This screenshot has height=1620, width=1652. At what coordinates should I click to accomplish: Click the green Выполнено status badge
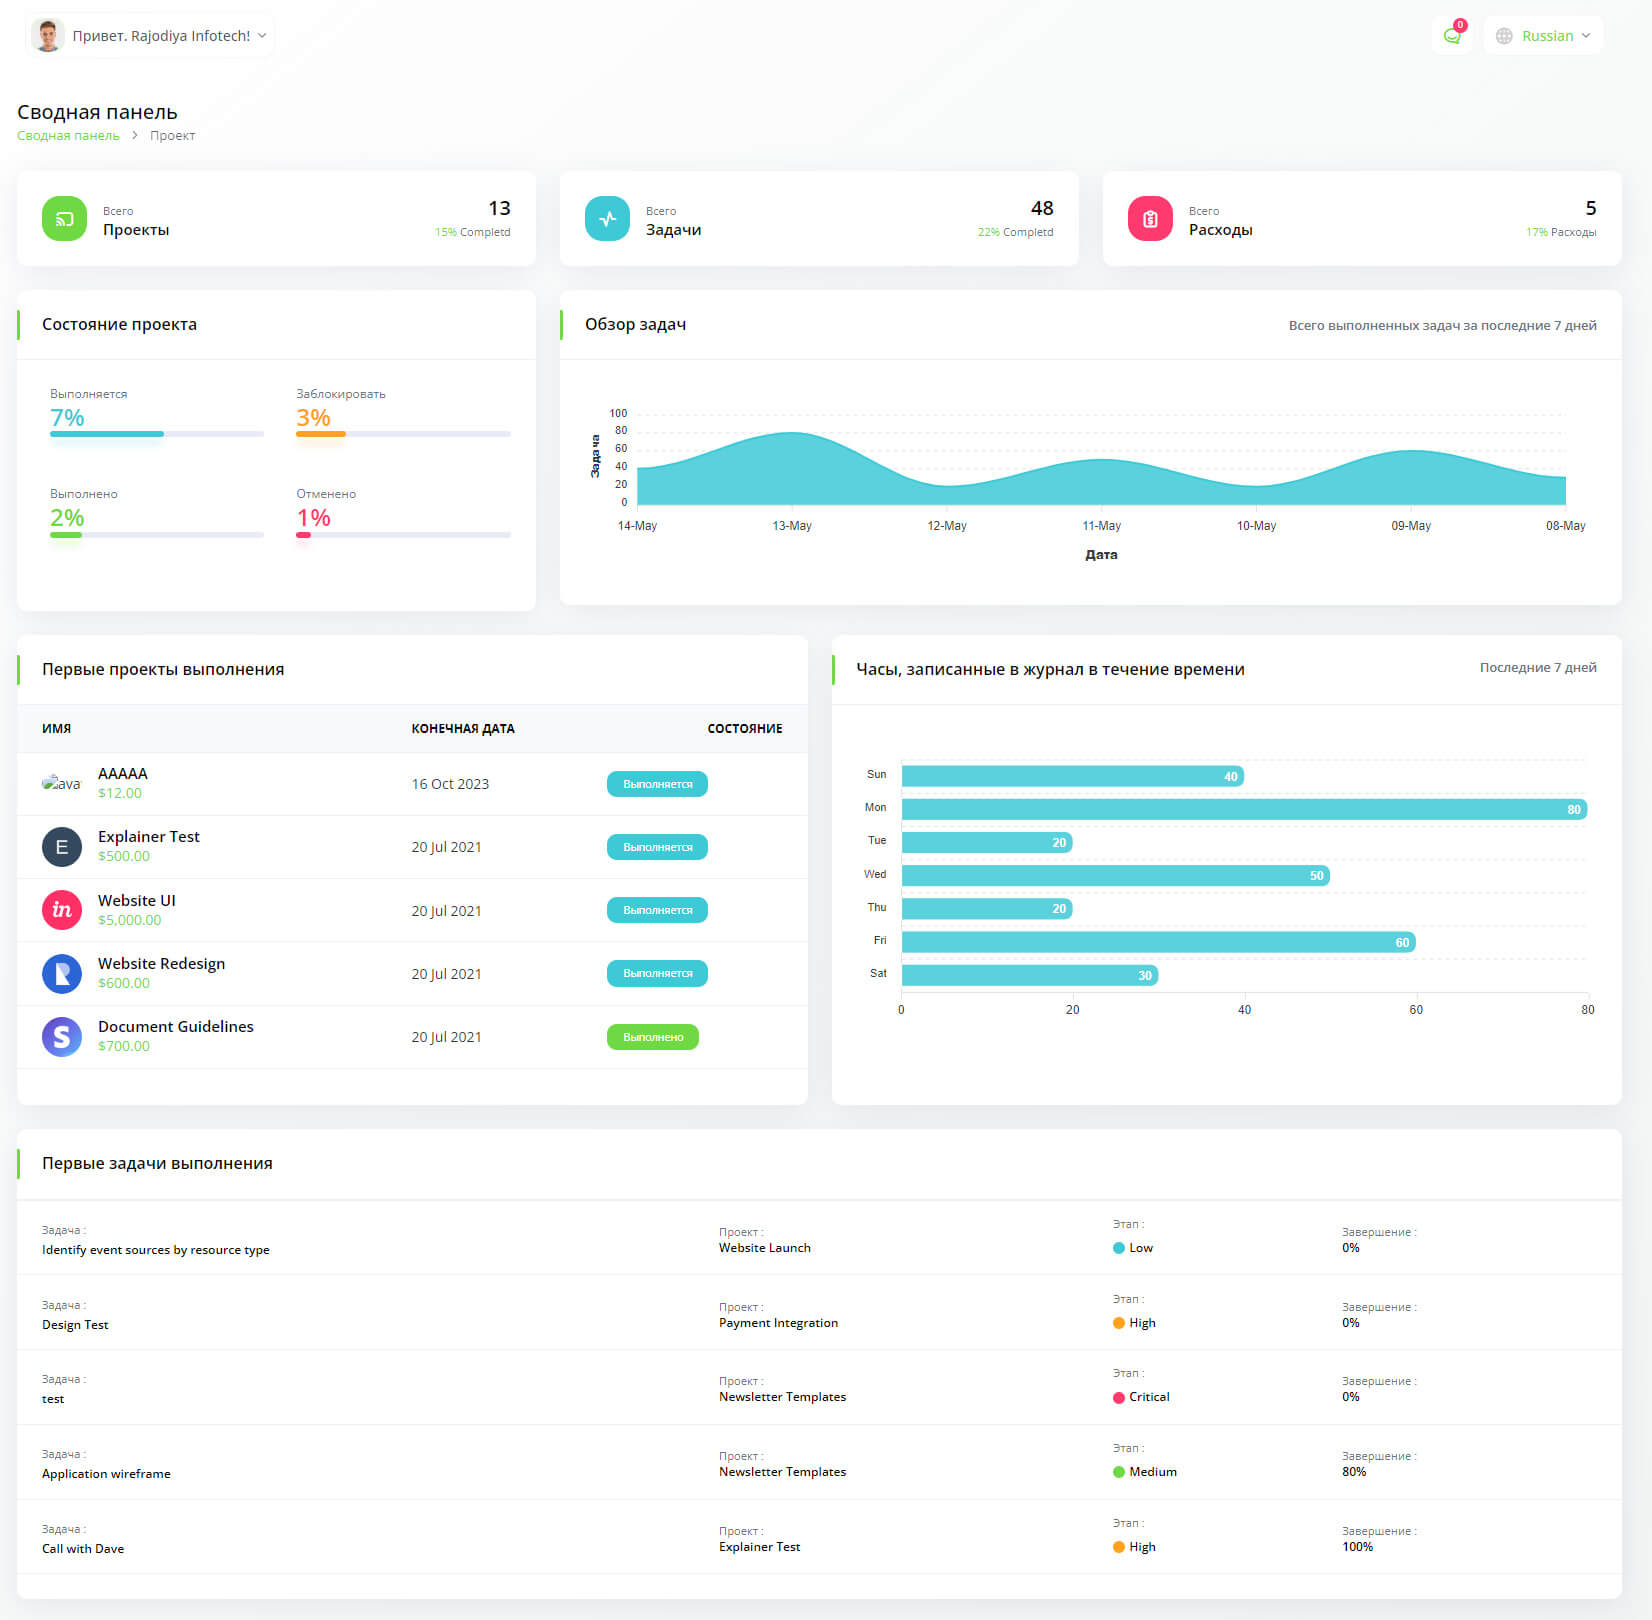point(652,1037)
